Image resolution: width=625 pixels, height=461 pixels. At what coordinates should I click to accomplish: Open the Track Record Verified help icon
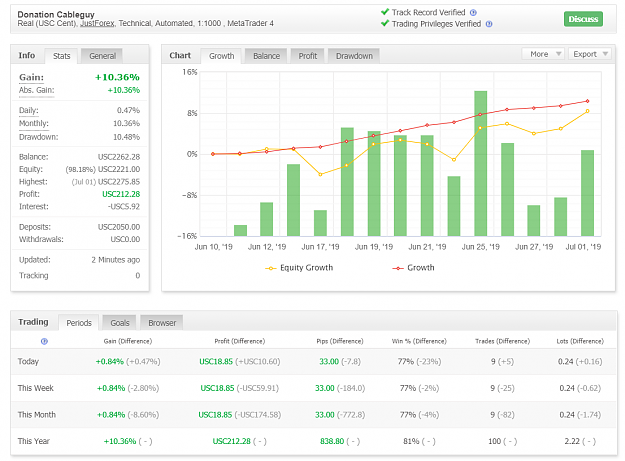(473, 13)
